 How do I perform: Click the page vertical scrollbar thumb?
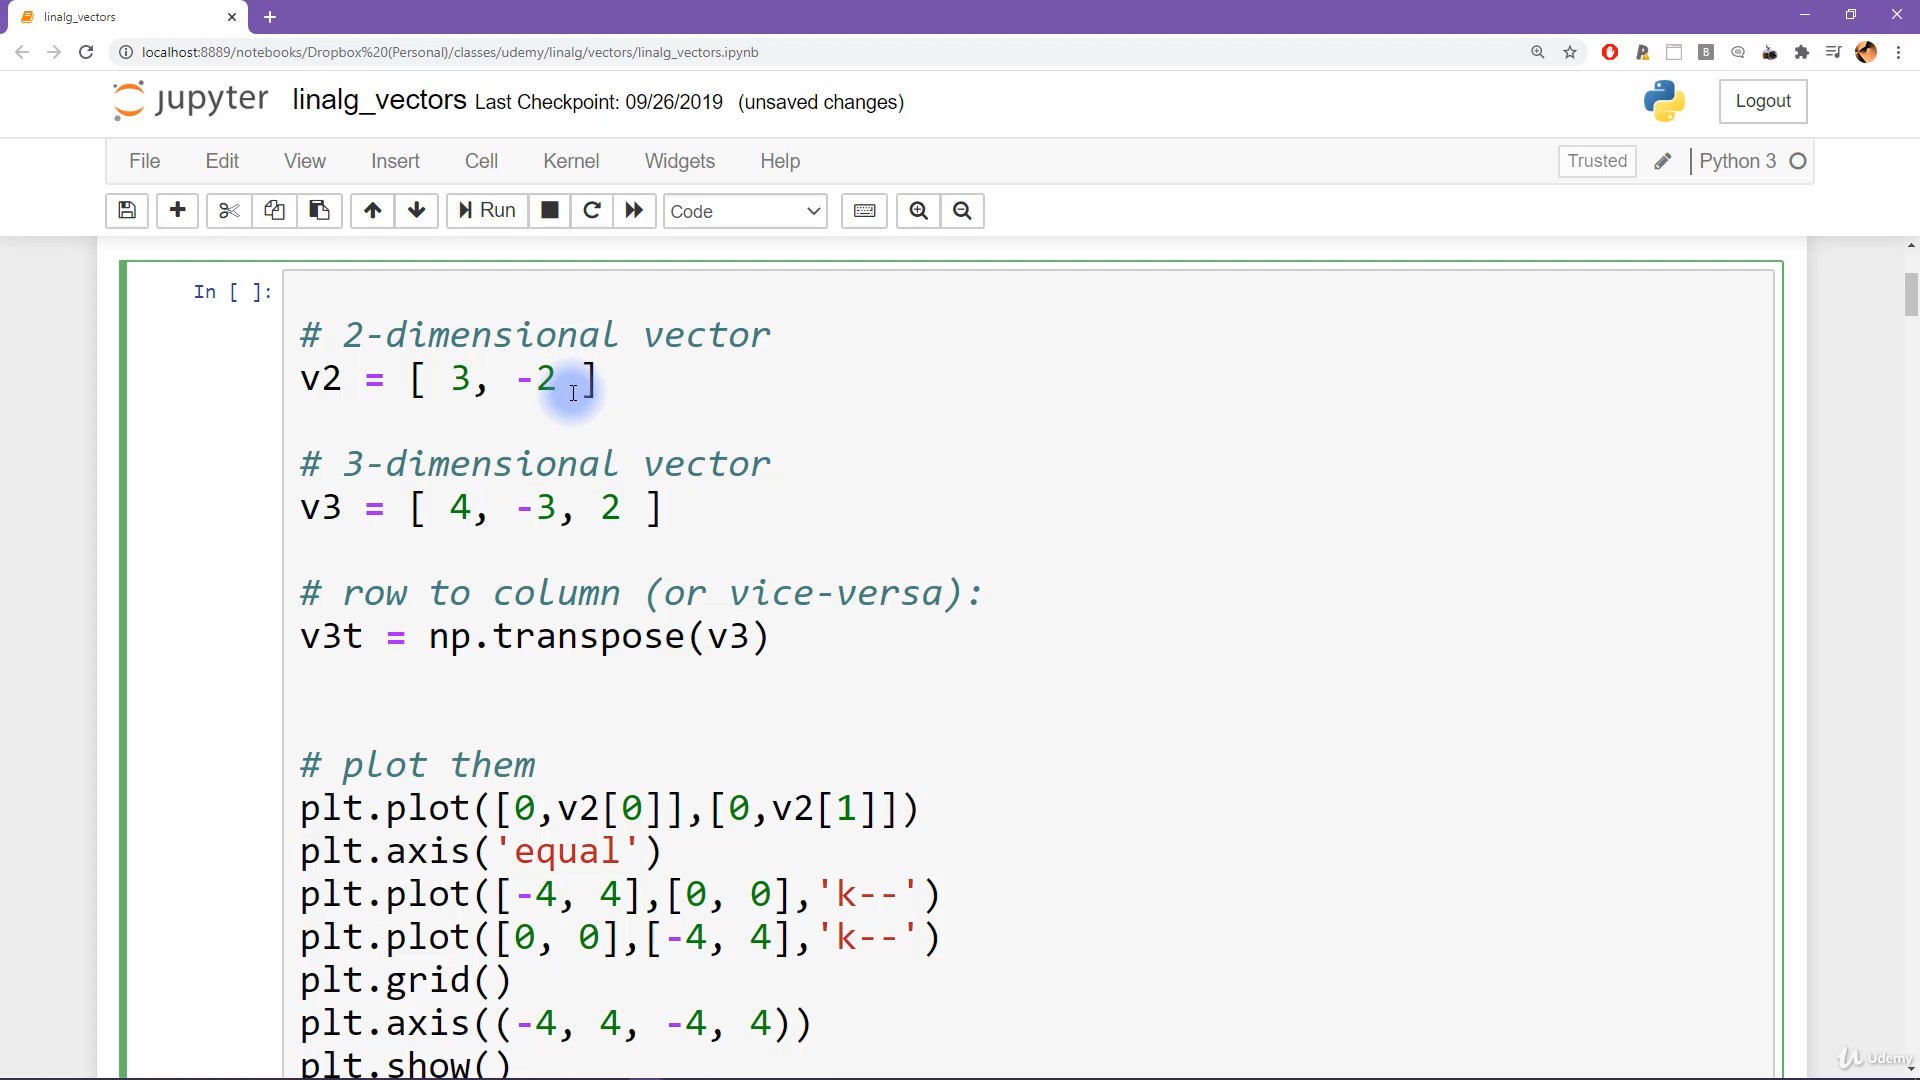[1911, 295]
